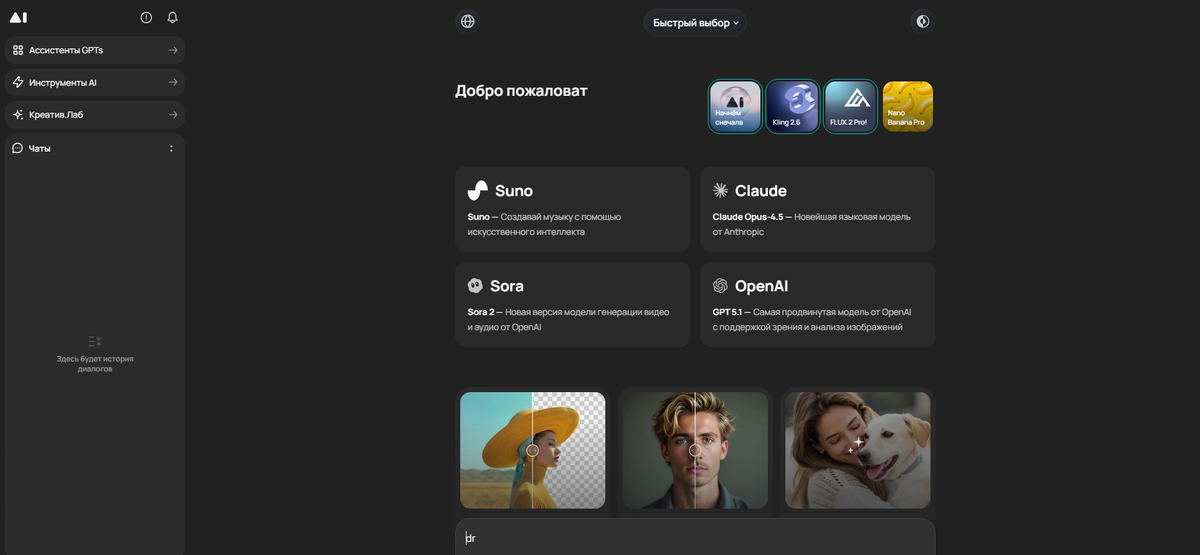This screenshot has height=555, width=1200.
Task: Open the Claude Opus-4.5 card
Action: click(x=817, y=209)
